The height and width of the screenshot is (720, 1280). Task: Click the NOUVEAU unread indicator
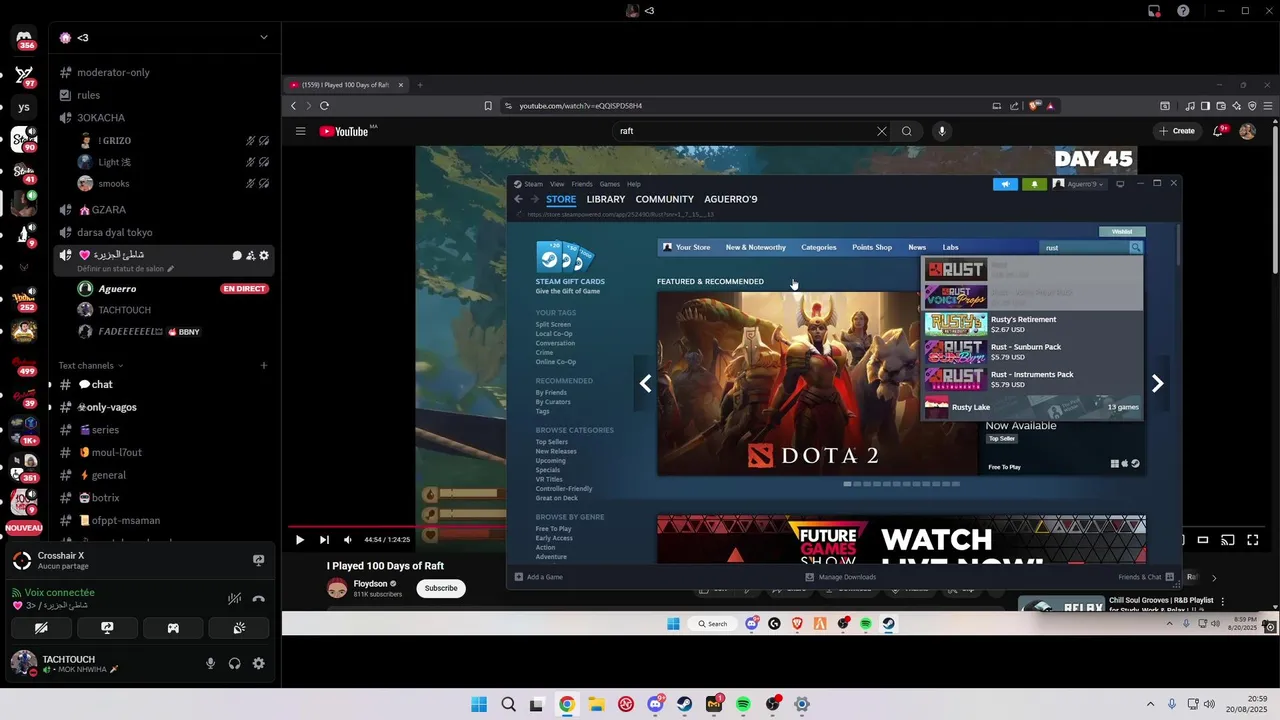24,527
